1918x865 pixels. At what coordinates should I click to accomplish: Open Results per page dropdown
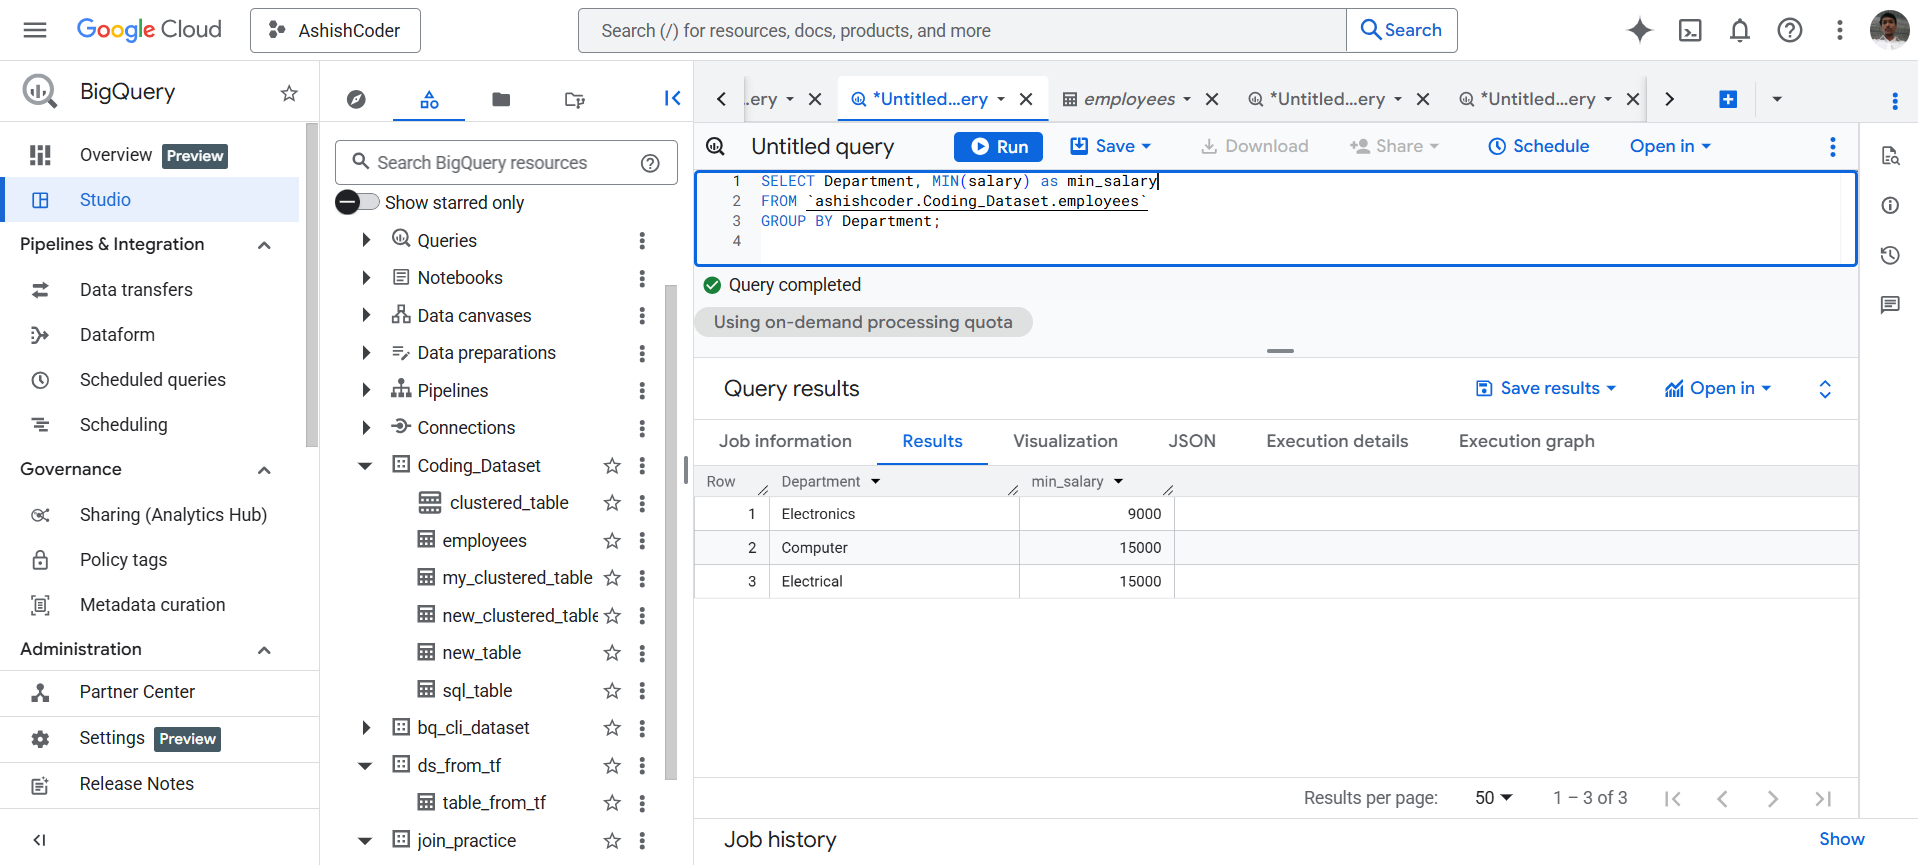tap(1494, 798)
